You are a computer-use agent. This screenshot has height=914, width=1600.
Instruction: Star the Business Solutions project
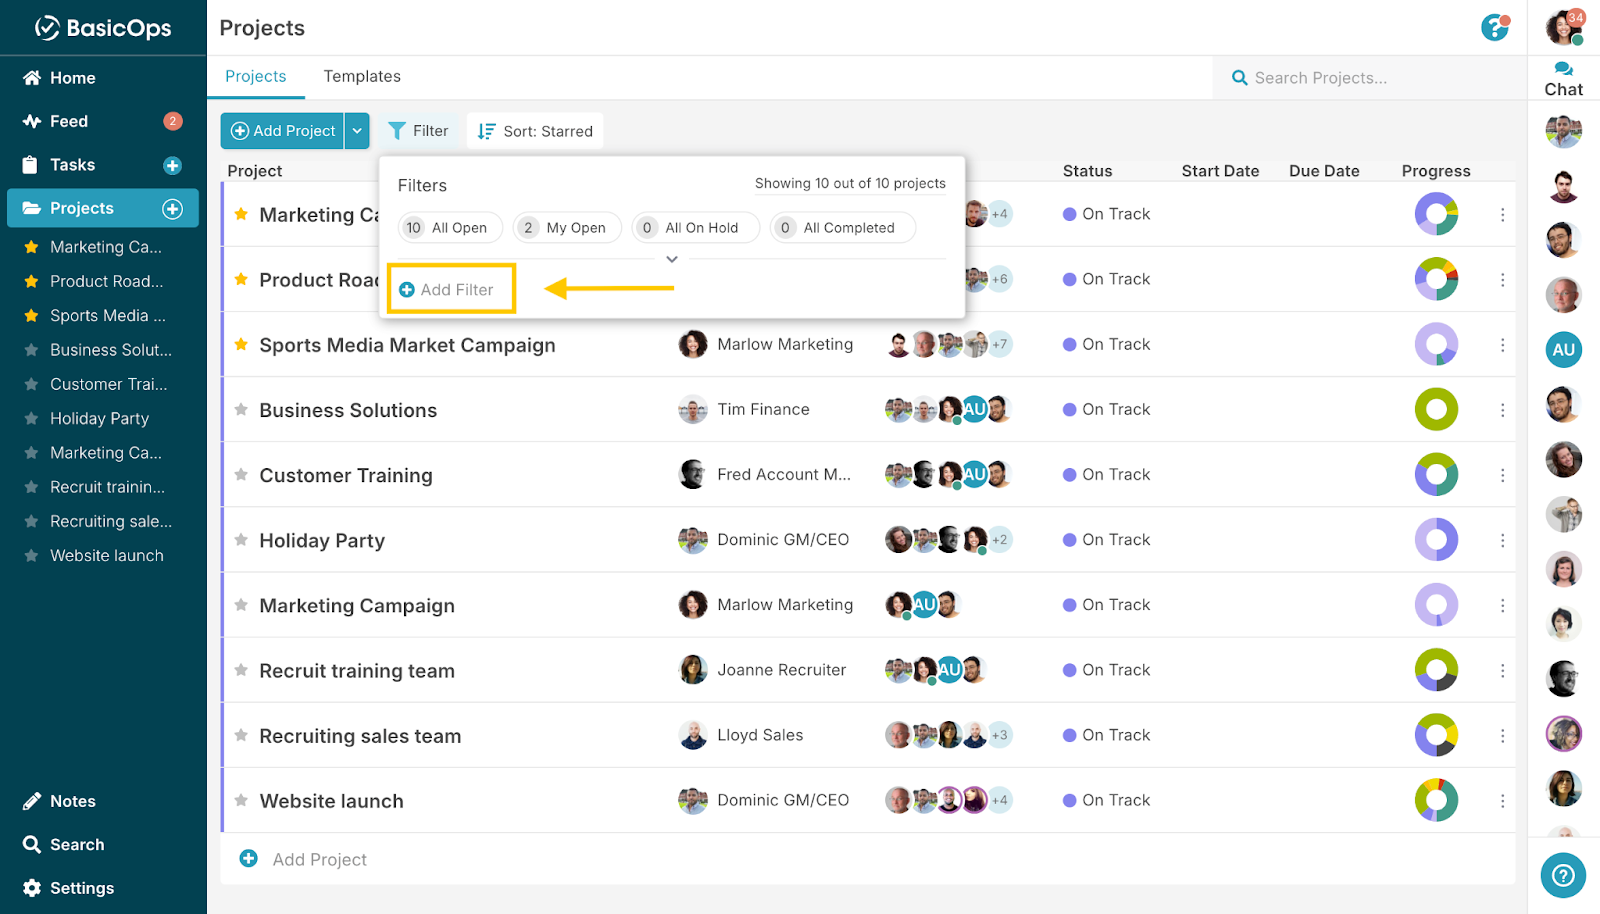coord(241,409)
